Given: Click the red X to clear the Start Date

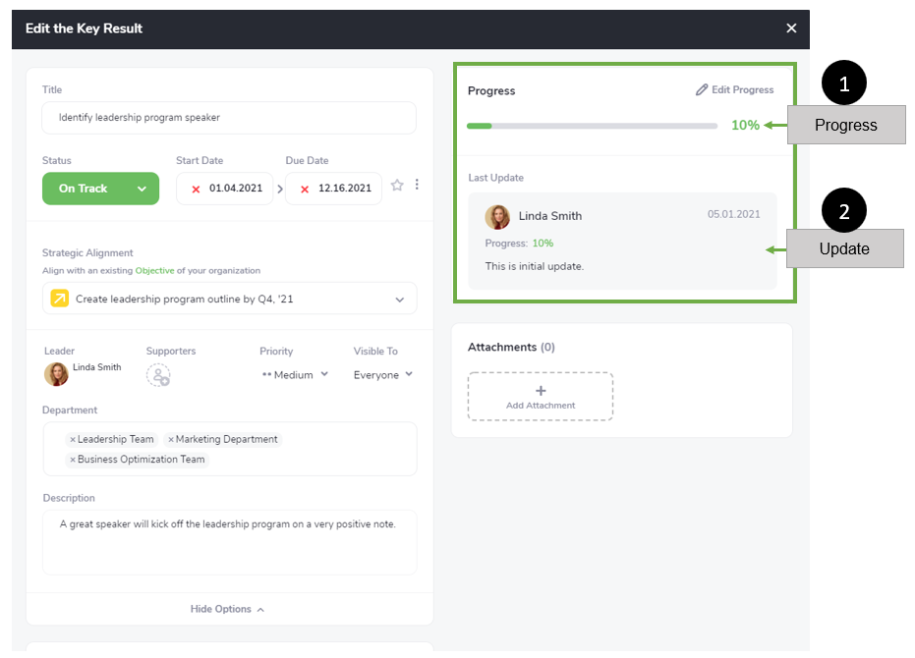Looking at the screenshot, I should pyautogui.click(x=194, y=190).
